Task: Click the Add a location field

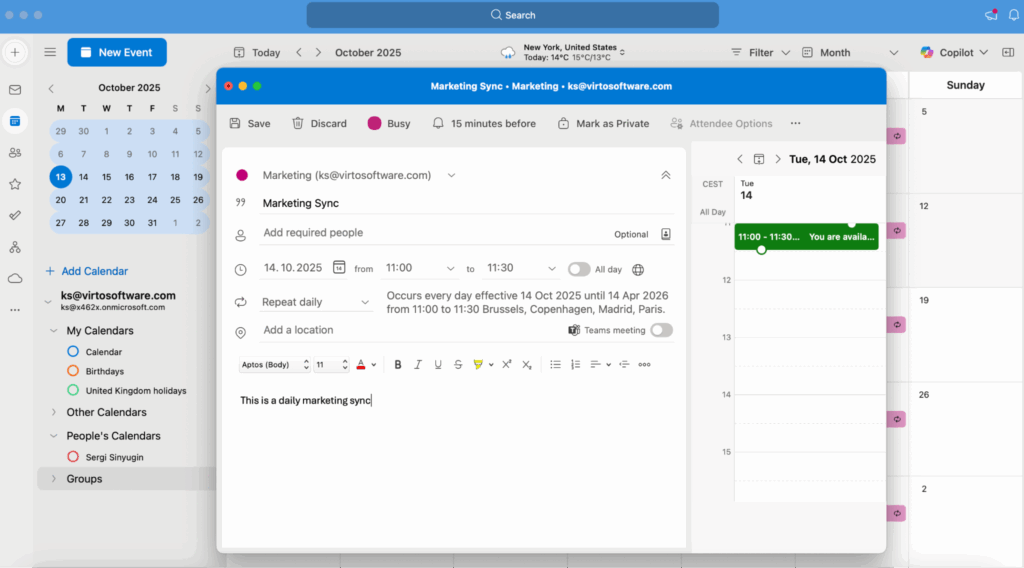Action: (411, 330)
